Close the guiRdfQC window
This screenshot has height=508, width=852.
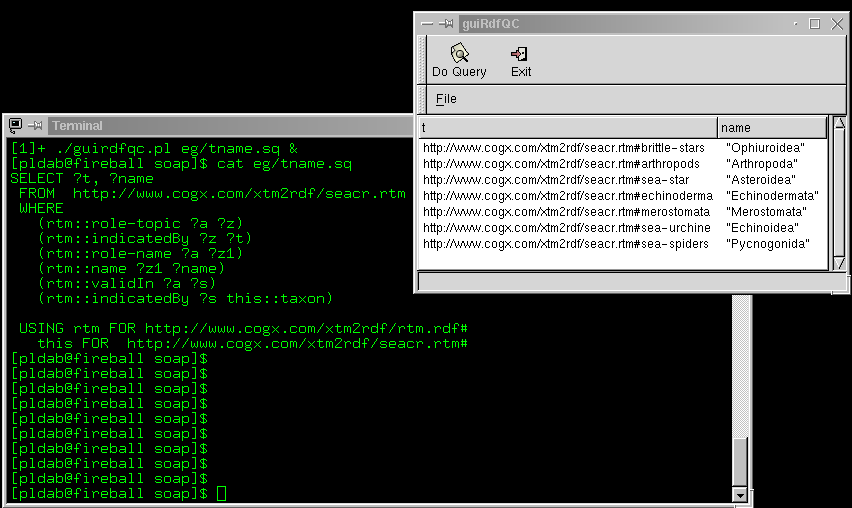tap(834, 23)
